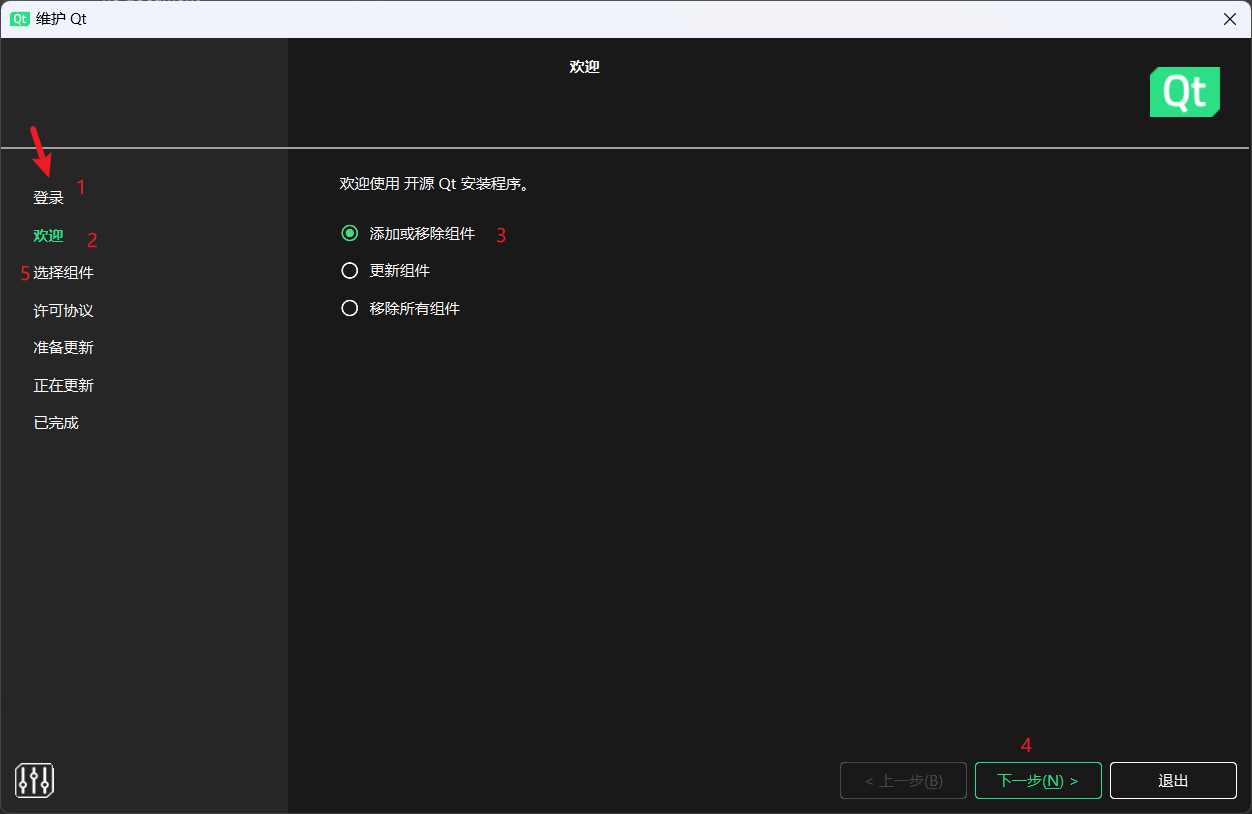This screenshot has height=814, width=1252.
Task: Close the 维护 Qt window
Action: [1229, 19]
